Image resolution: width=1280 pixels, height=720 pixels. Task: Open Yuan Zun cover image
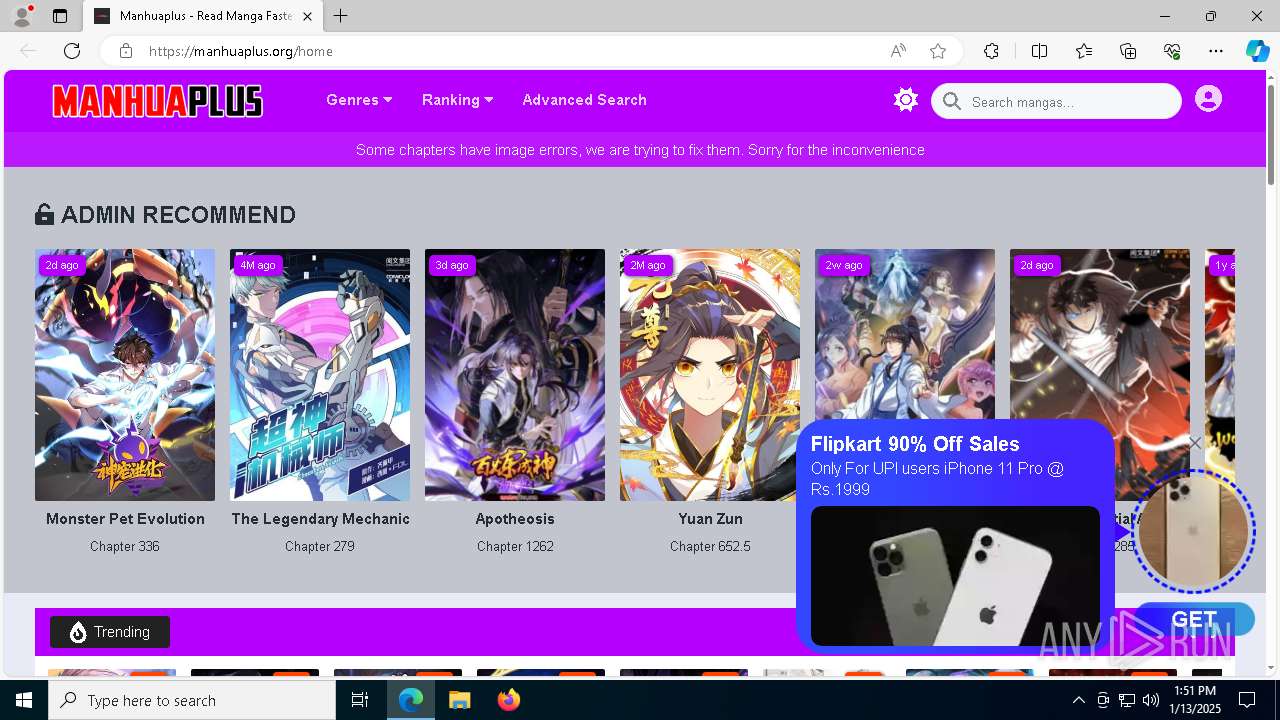(710, 375)
